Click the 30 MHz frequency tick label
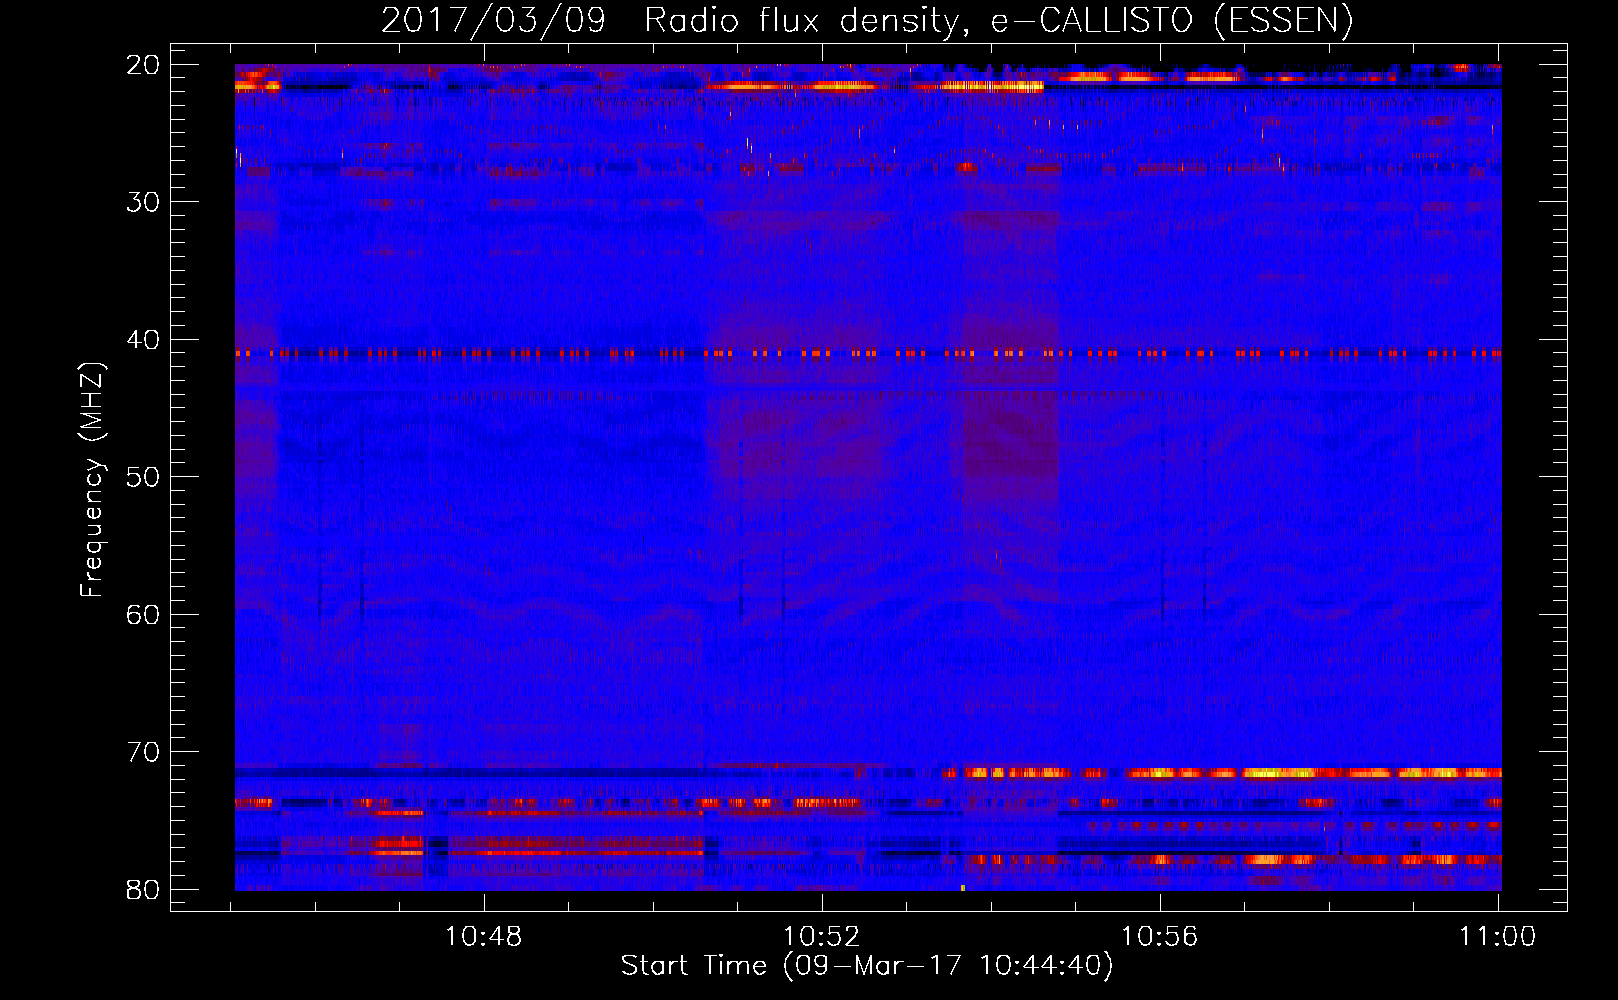The height and width of the screenshot is (1000, 1618). point(143,202)
